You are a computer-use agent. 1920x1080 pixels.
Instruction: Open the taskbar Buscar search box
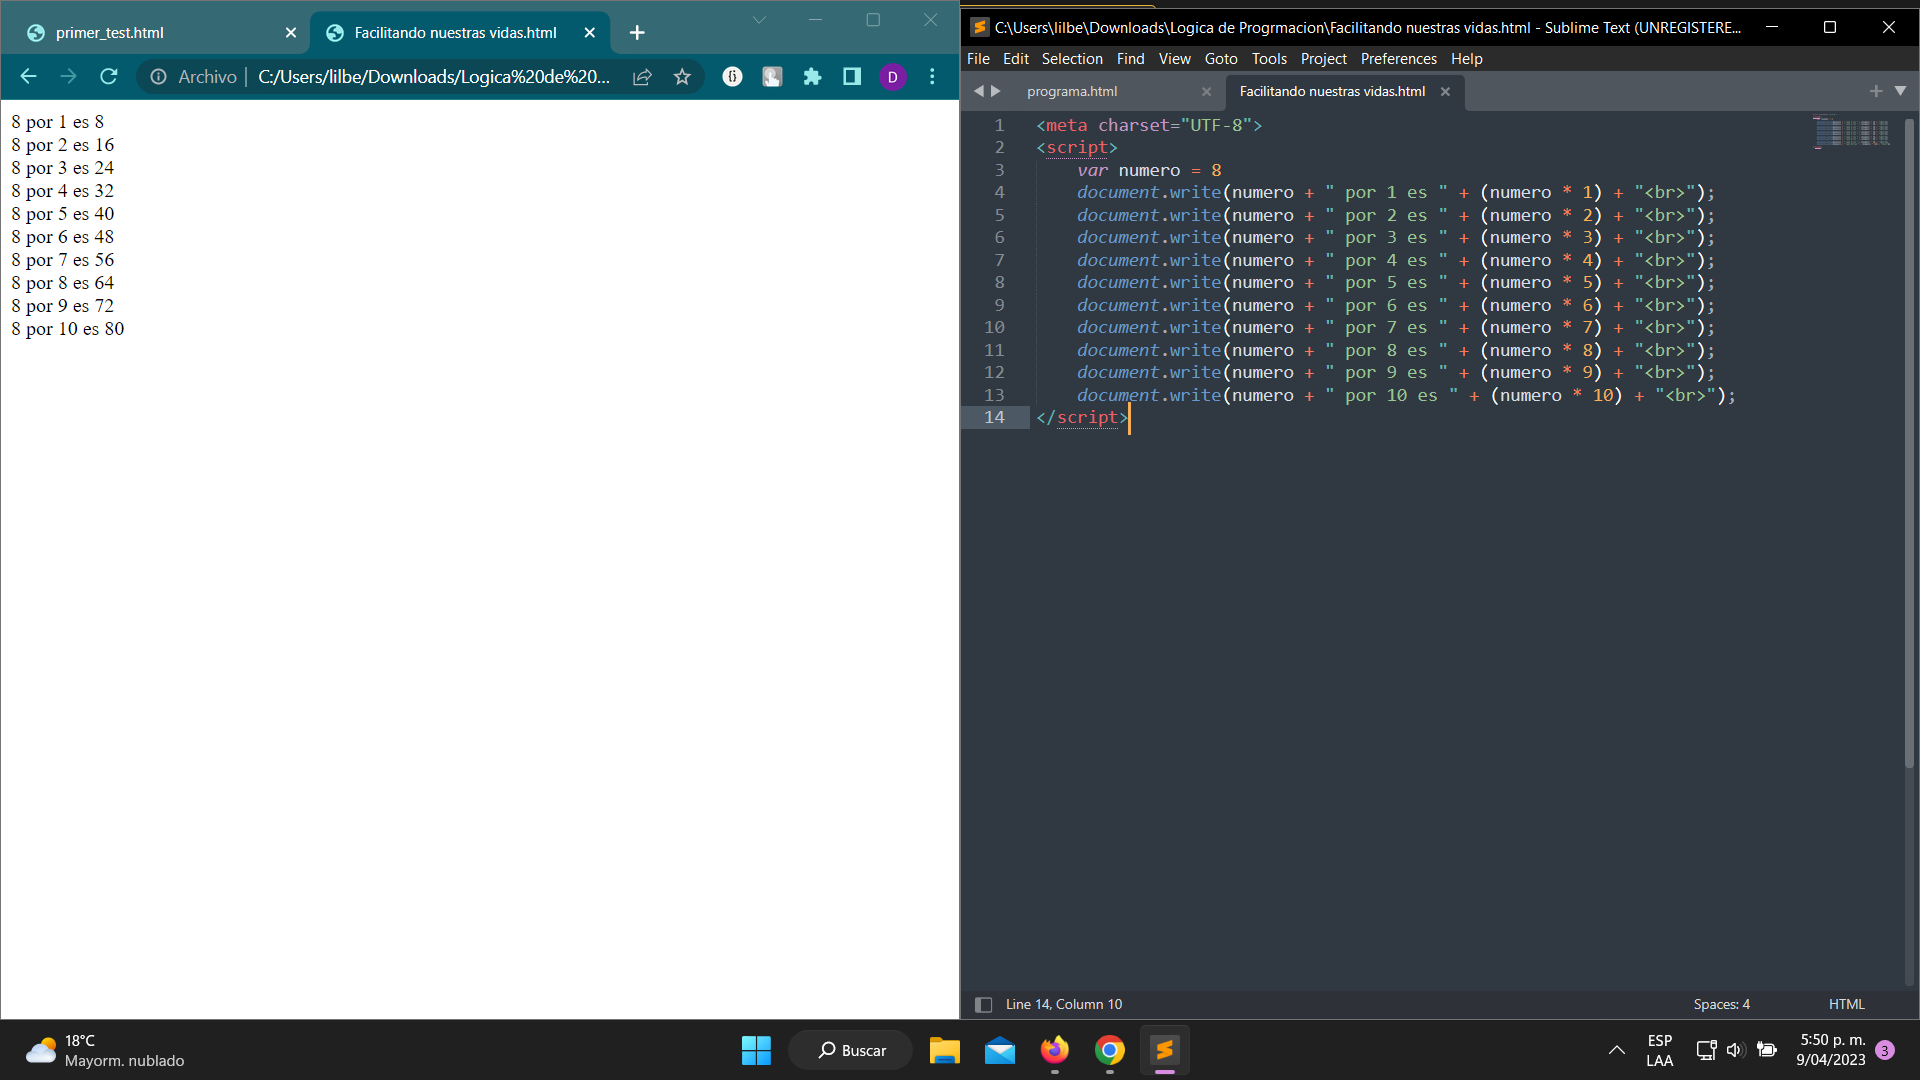851,1050
